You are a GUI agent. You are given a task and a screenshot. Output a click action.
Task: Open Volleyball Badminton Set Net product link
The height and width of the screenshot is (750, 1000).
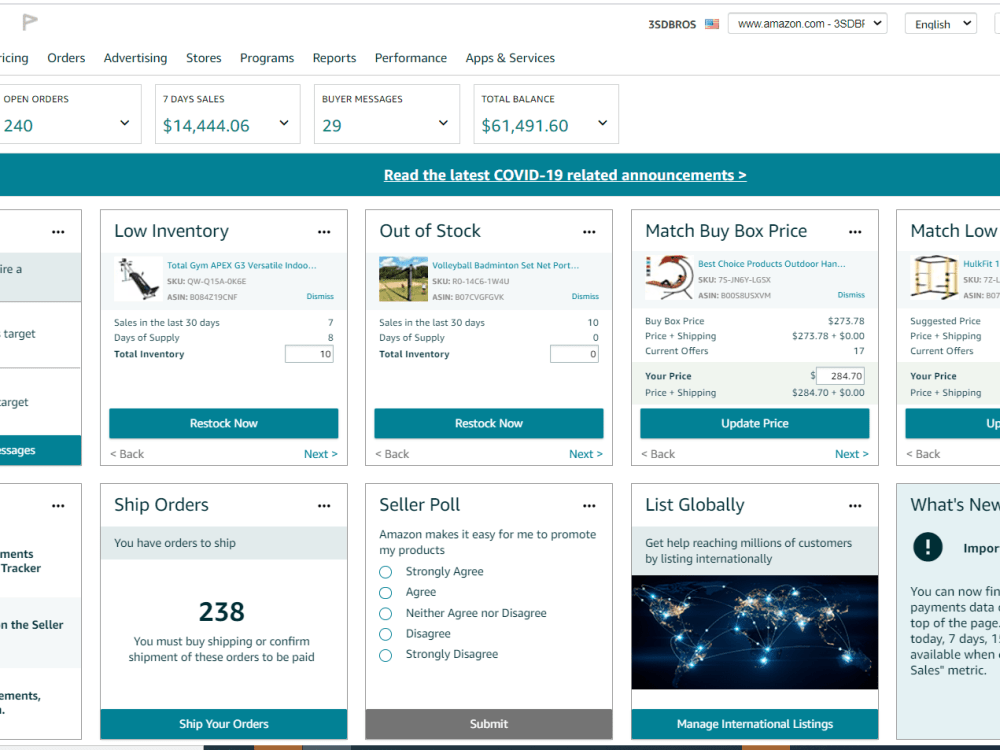click(506, 265)
